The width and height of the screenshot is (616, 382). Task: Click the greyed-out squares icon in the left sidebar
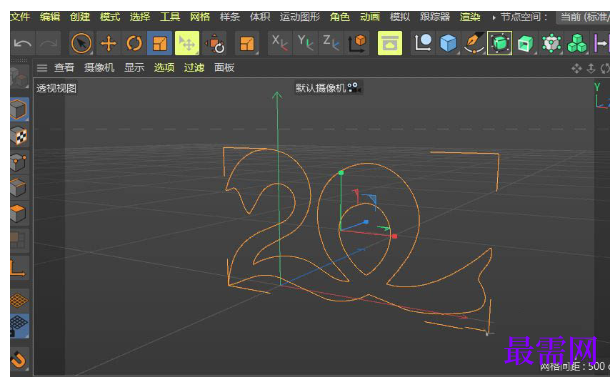pos(19,240)
